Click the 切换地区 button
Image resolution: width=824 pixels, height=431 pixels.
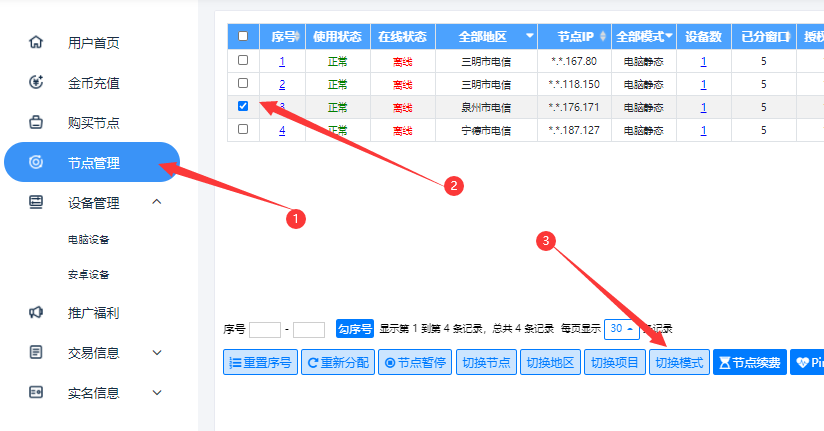coord(550,362)
